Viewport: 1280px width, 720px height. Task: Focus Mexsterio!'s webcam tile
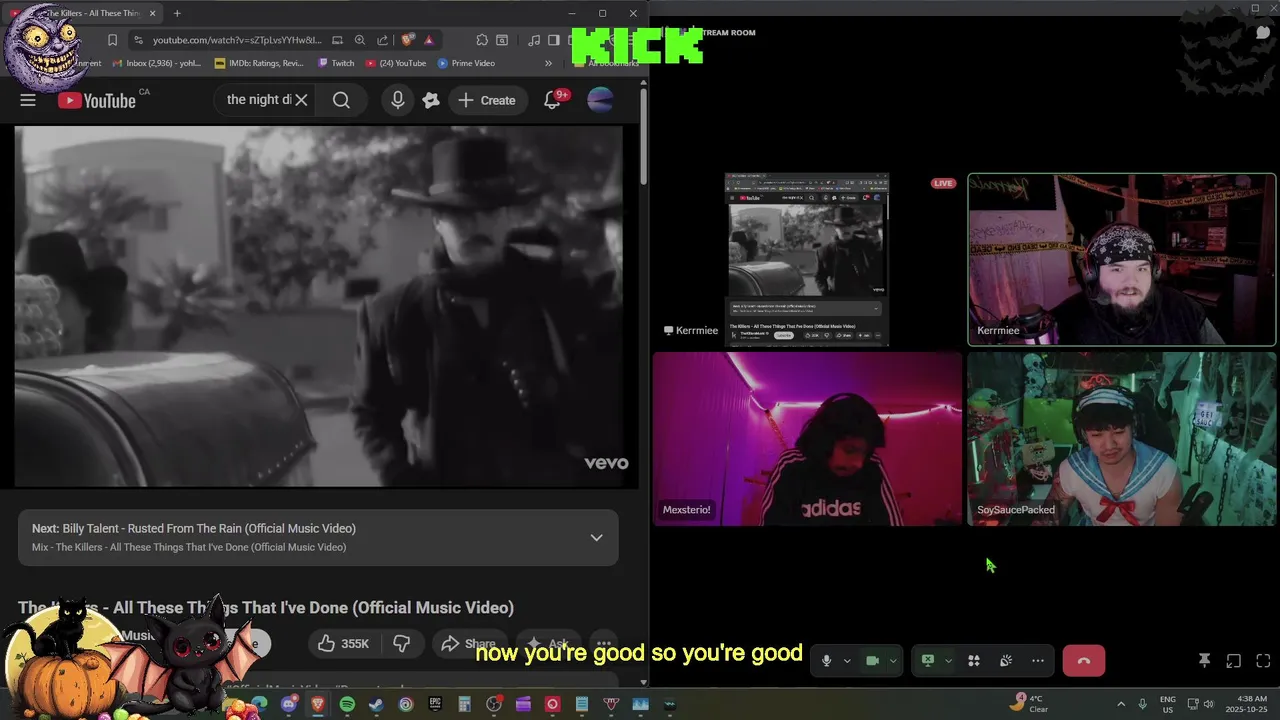click(807, 438)
